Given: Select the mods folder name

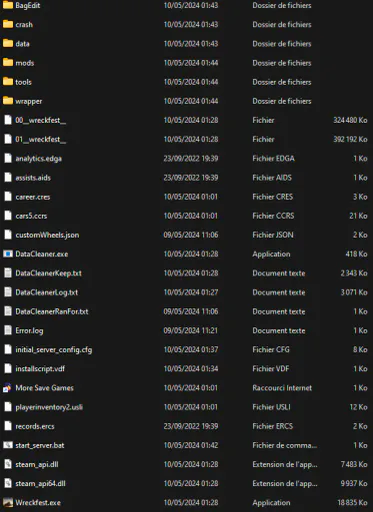Looking at the screenshot, I should click(x=25, y=63).
